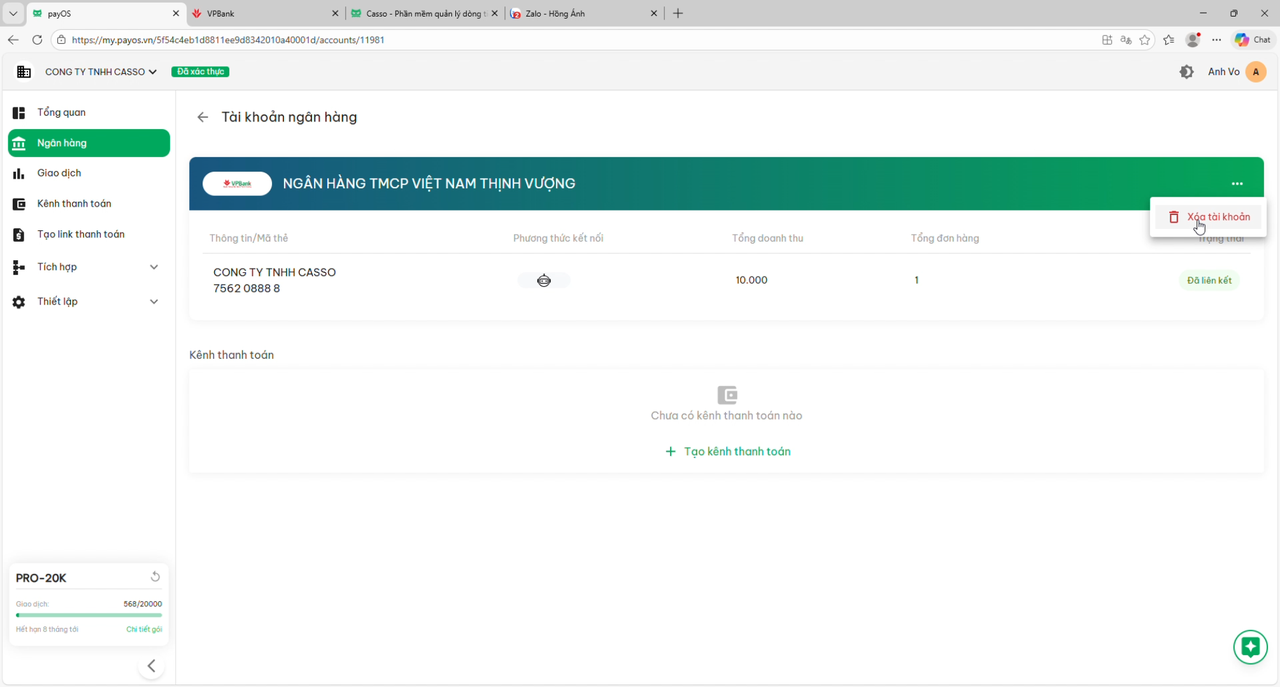Image resolution: width=1280 pixels, height=687 pixels.
Task: Expand the Tích hợp menu
Action: tap(55, 267)
